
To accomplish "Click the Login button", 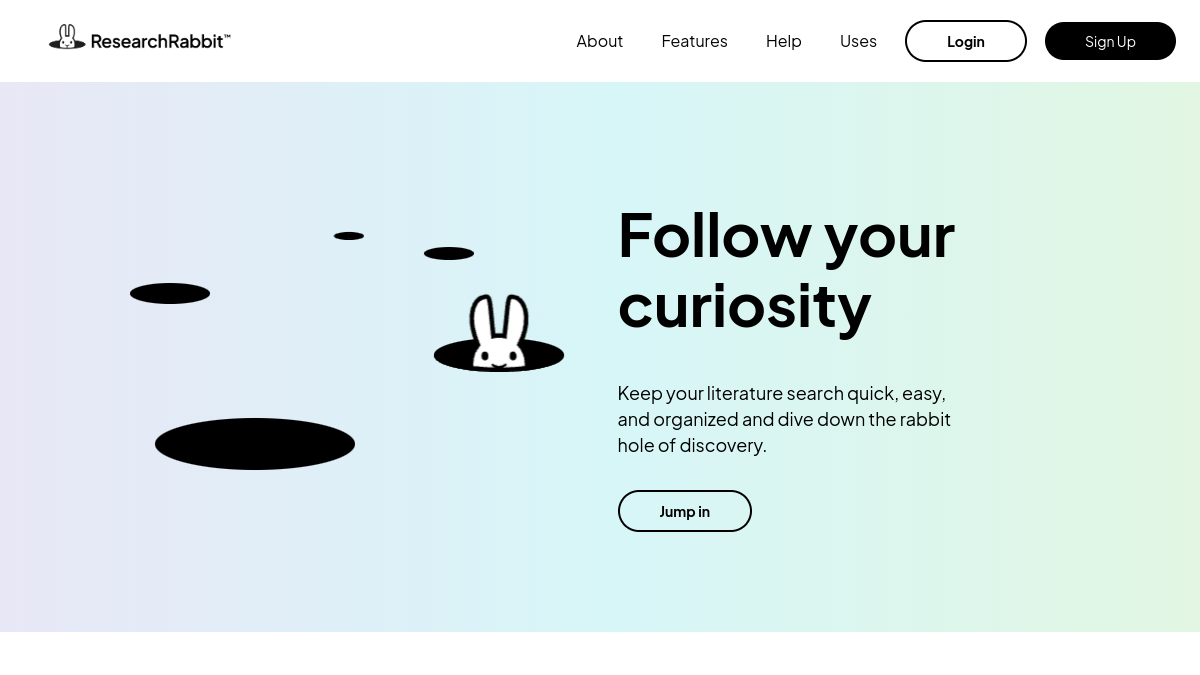I will 966,41.
